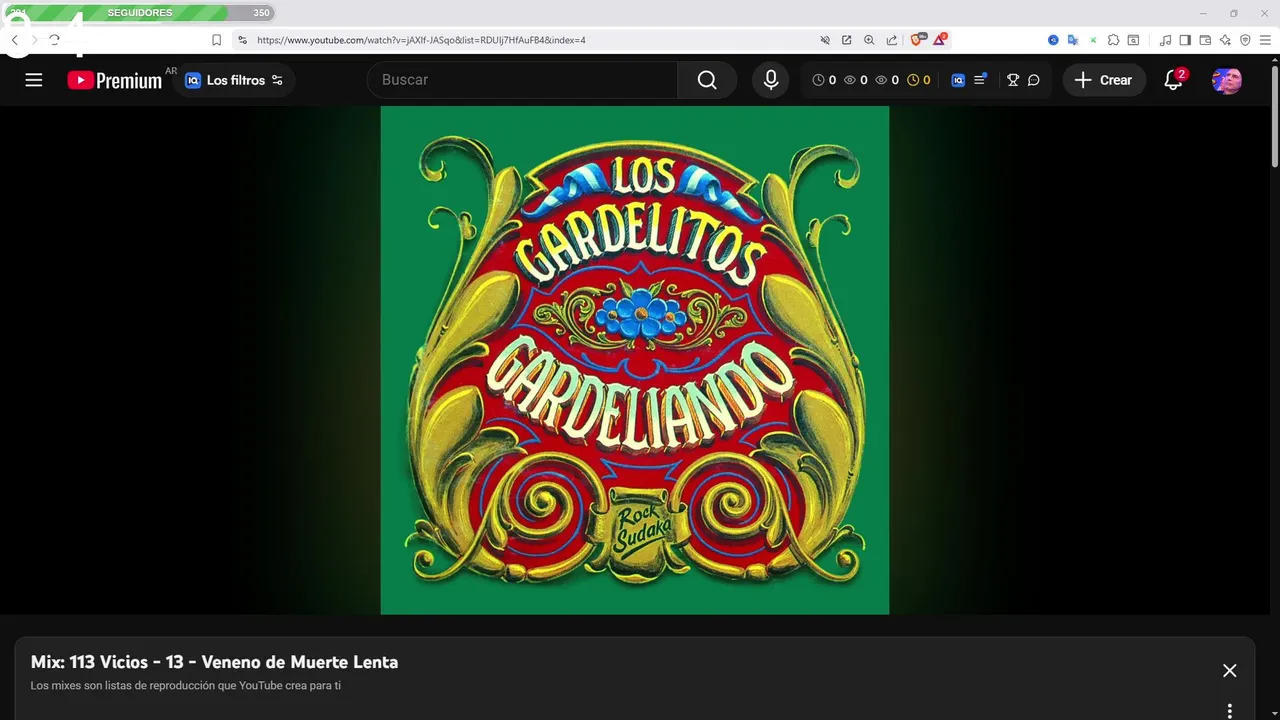Screen dimensions: 1280x720
Task: Start voice search with microphone
Action: [771, 80]
